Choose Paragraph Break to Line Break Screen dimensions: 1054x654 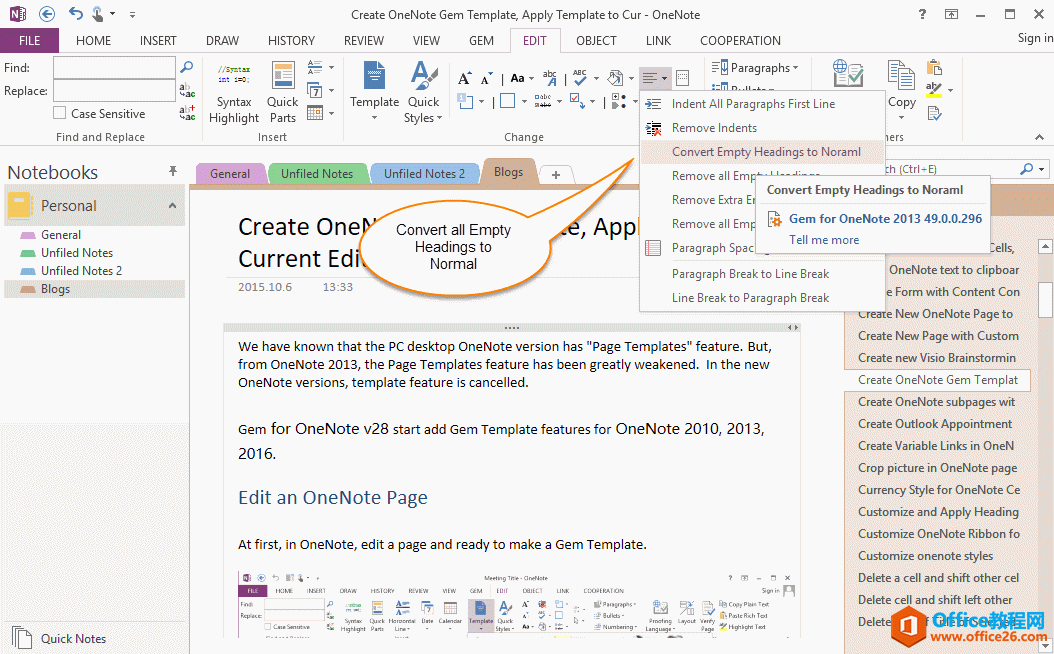[750, 274]
